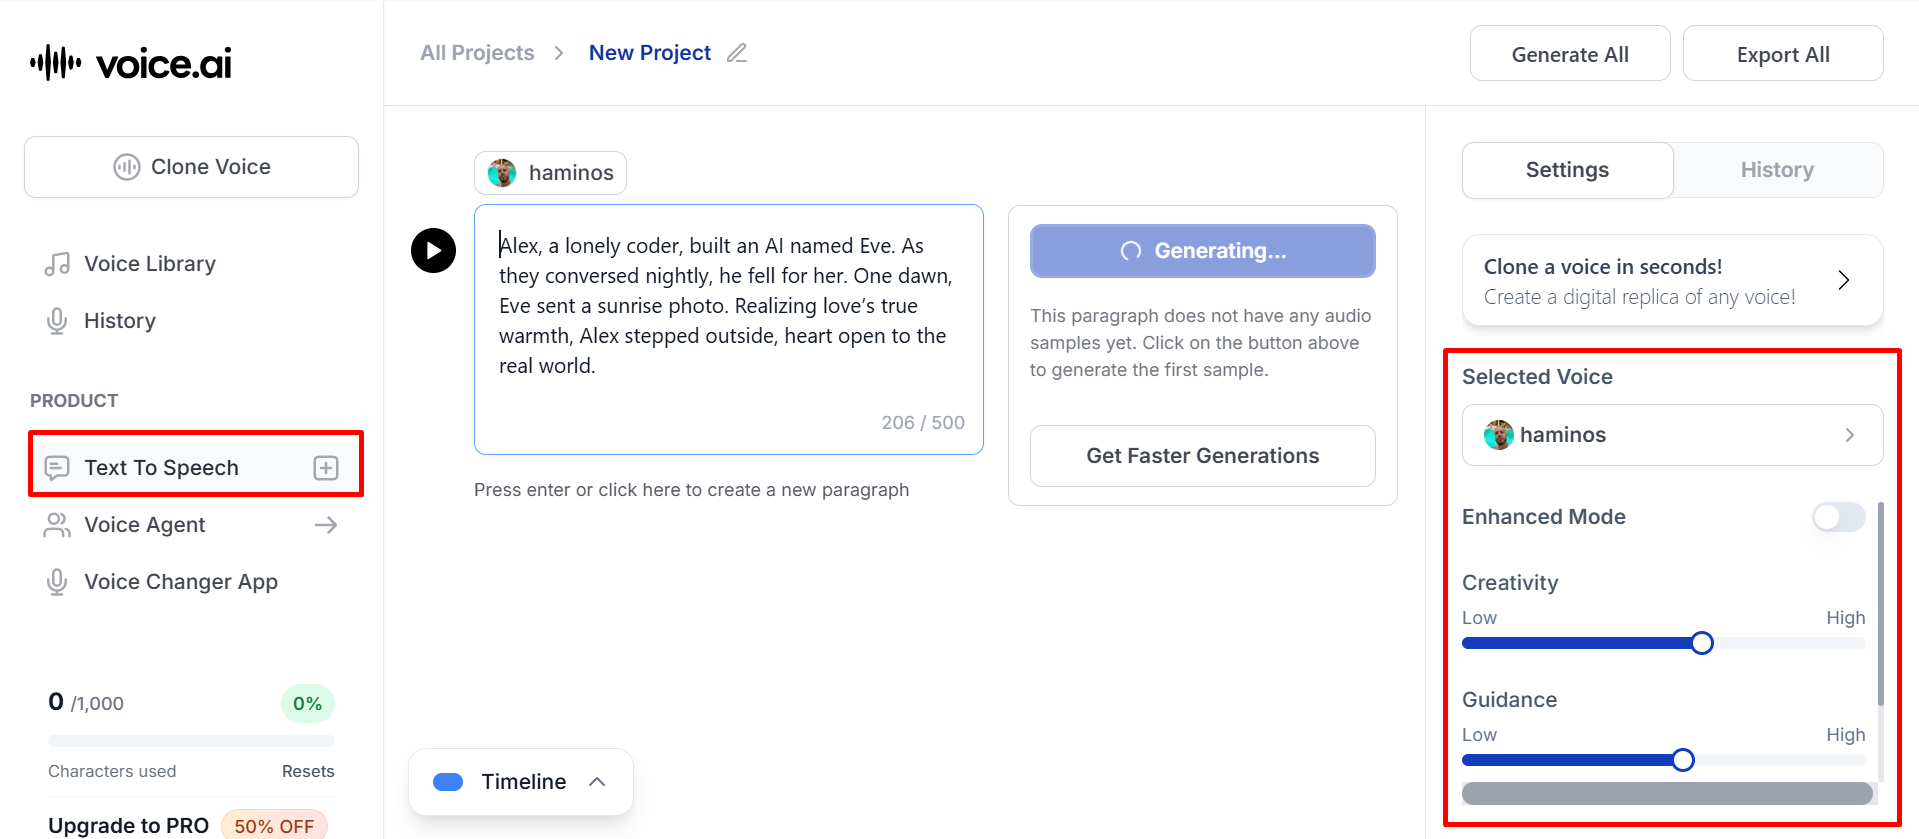The height and width of the screenshot is (839, 1919).
Task: Click the haminos avatar chip above the paragraph
Action: [550, 173]
